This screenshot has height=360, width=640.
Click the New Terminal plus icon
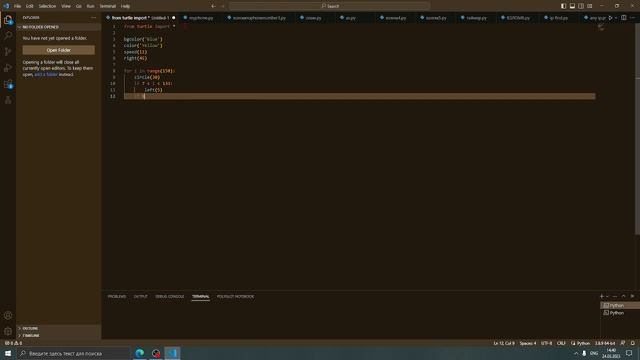pos(602,296)
